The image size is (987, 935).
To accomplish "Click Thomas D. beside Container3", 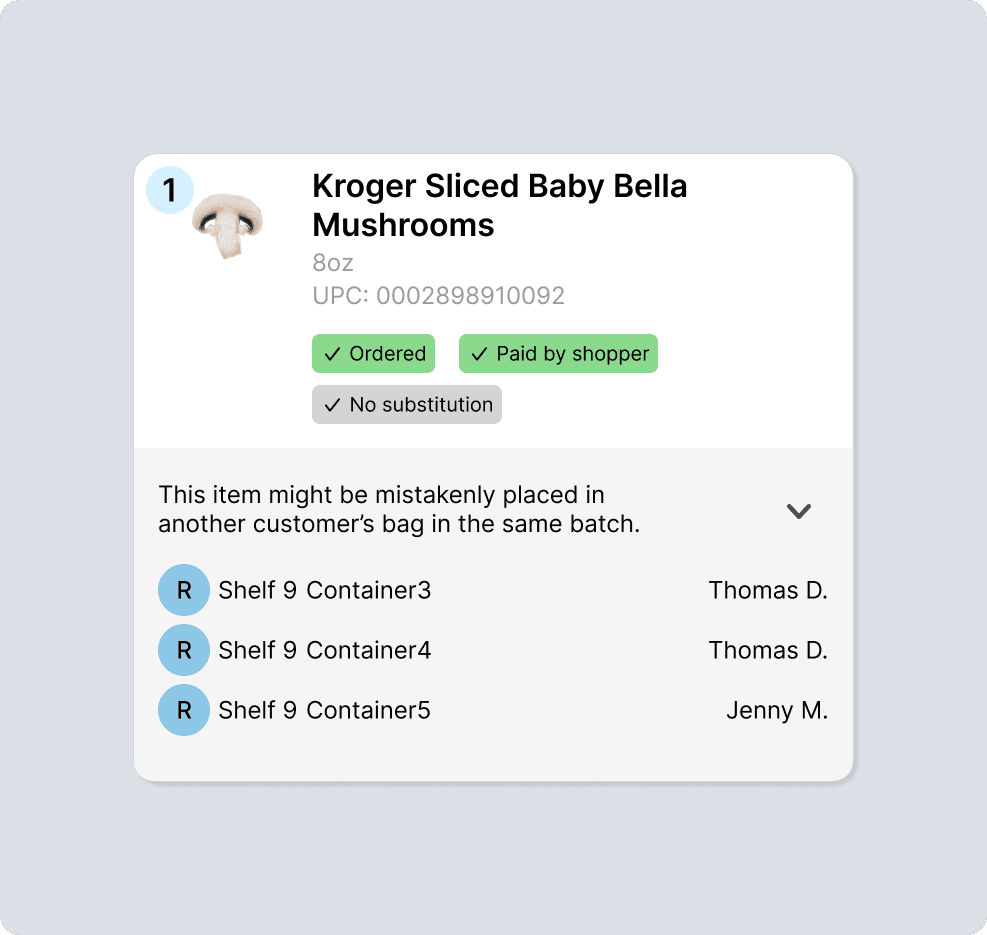I will pyautogui.click(x=767, y=590).
